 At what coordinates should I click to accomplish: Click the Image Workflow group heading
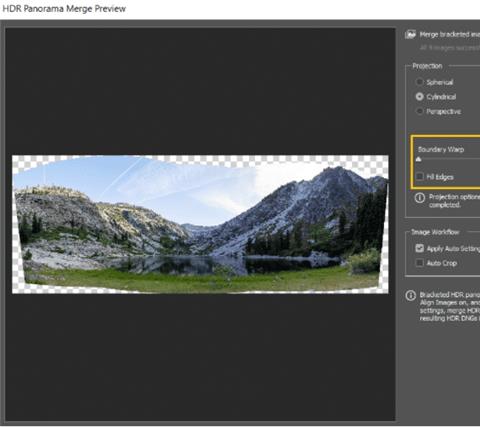(435, 232)
